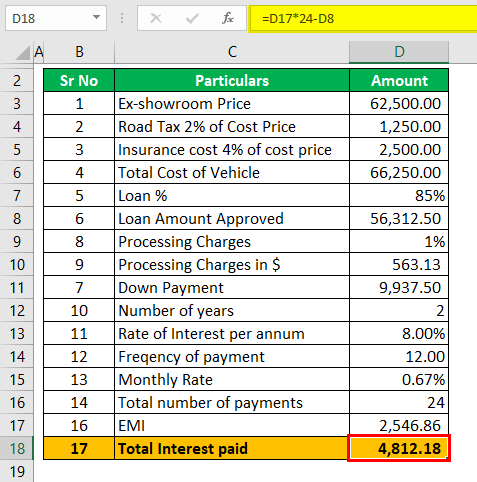Select column A header
The width and height of the screenshot is (477, 482).
(39, 52)
